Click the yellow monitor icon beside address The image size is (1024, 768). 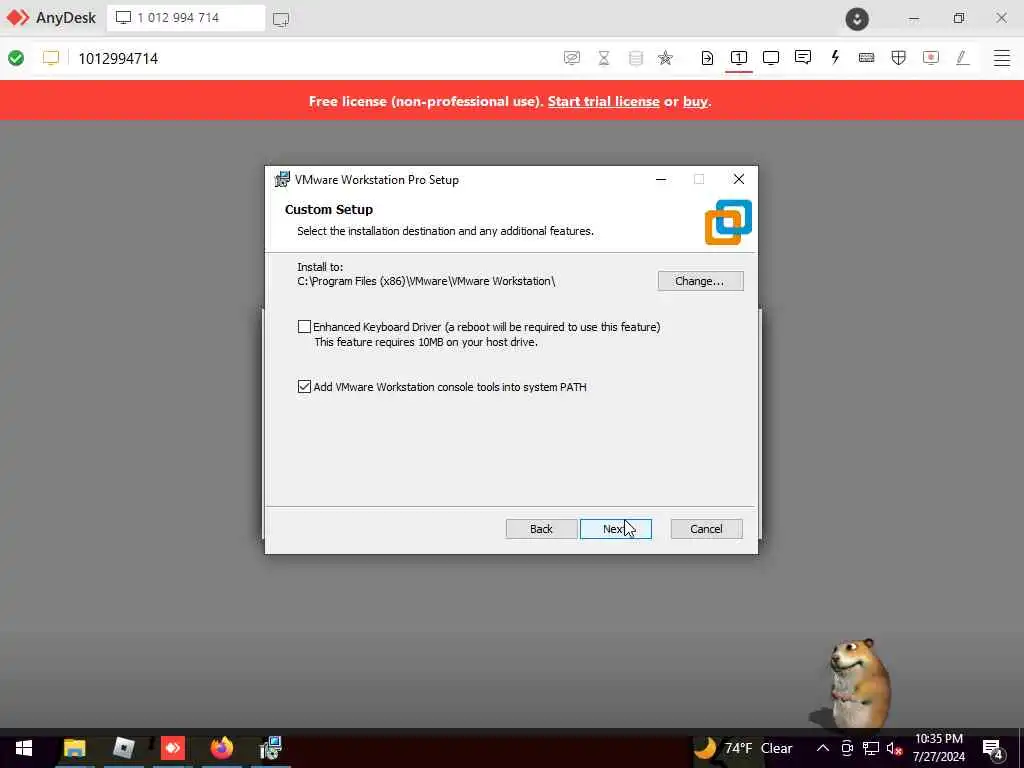tap(51, 57)
